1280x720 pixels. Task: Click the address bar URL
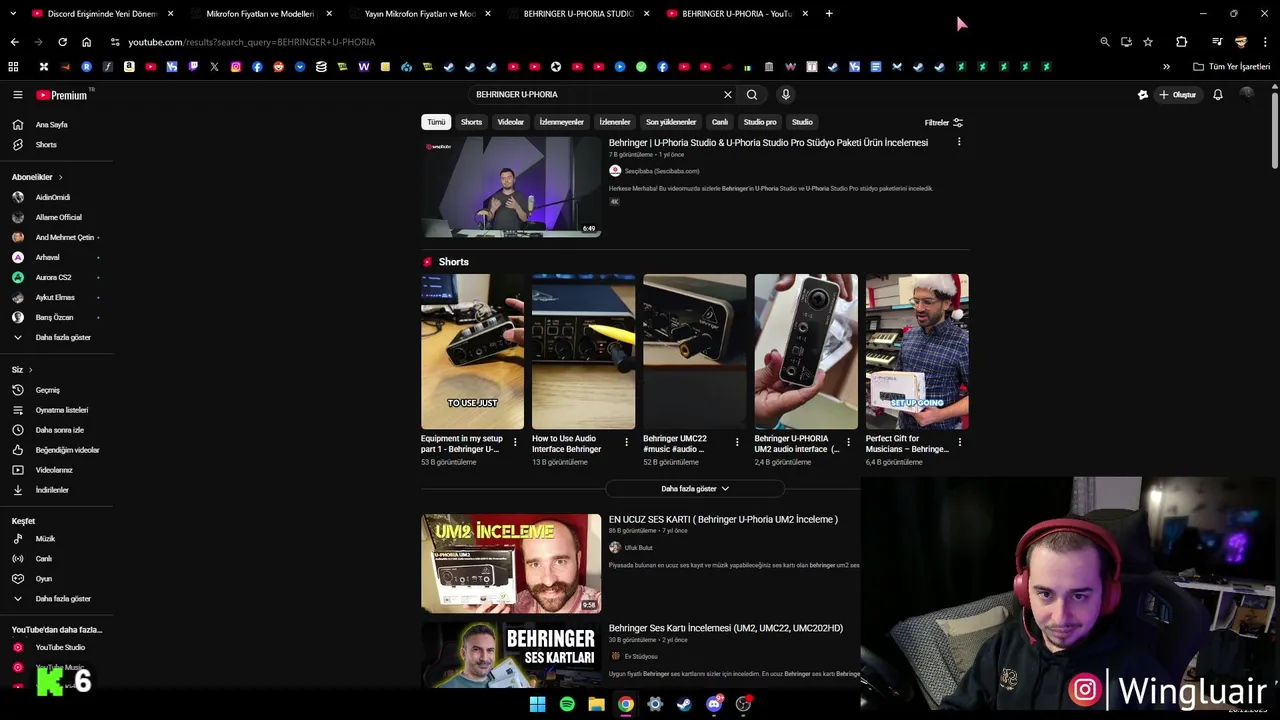coord(251,42)
